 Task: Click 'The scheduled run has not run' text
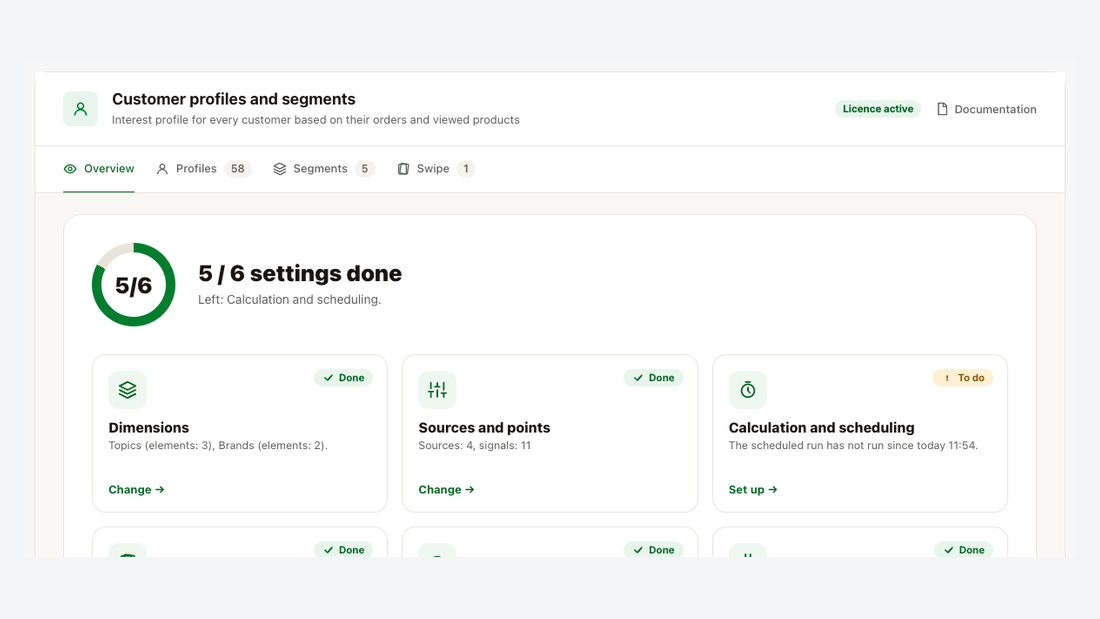[x=853, y=446]
